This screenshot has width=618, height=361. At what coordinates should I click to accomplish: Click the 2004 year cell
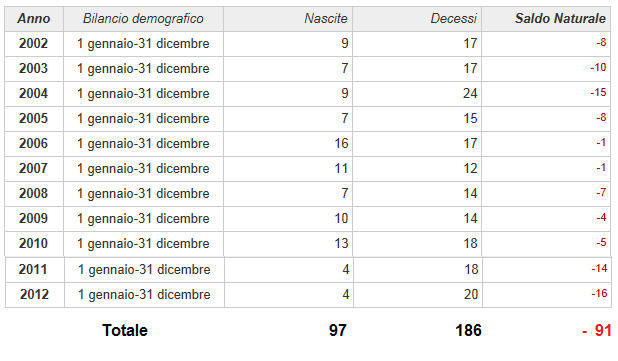pyautogui.click(x=34, y=93)
